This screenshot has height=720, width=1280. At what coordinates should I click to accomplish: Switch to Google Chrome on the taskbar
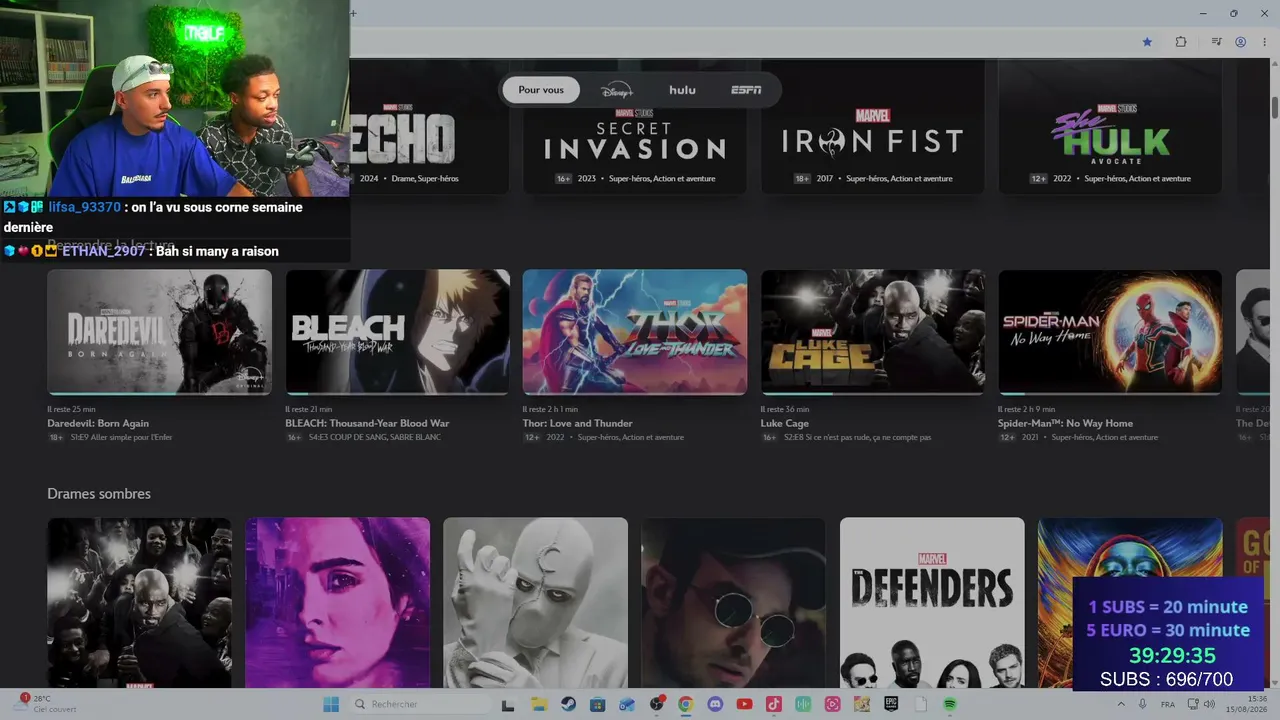point(686,704)
